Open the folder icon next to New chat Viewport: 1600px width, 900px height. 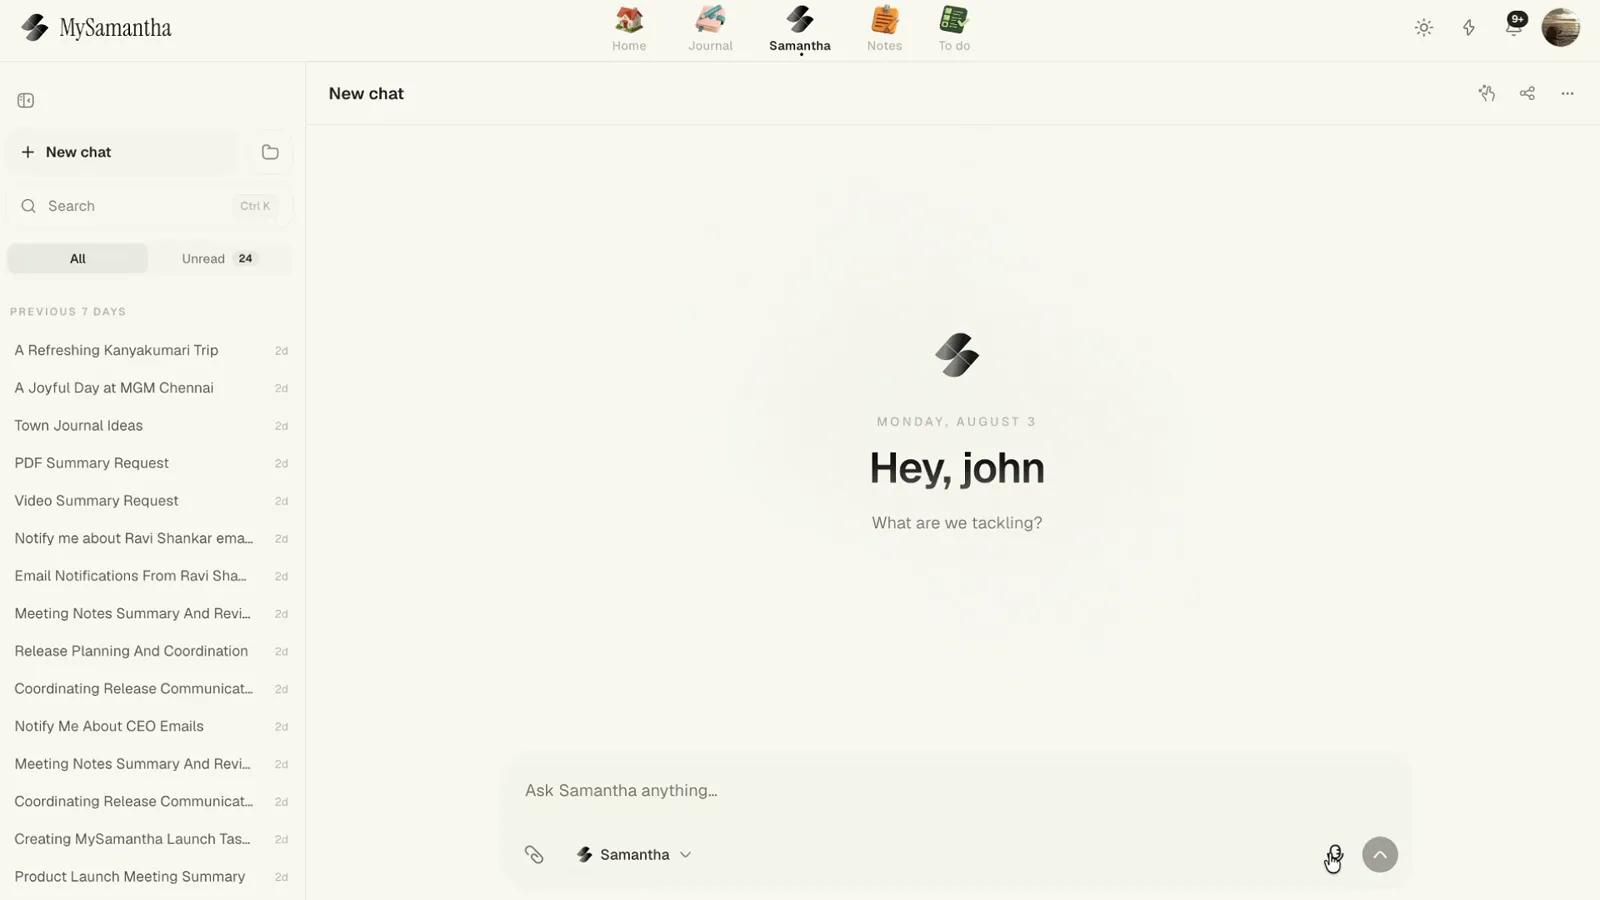click(x=270, y=152)
